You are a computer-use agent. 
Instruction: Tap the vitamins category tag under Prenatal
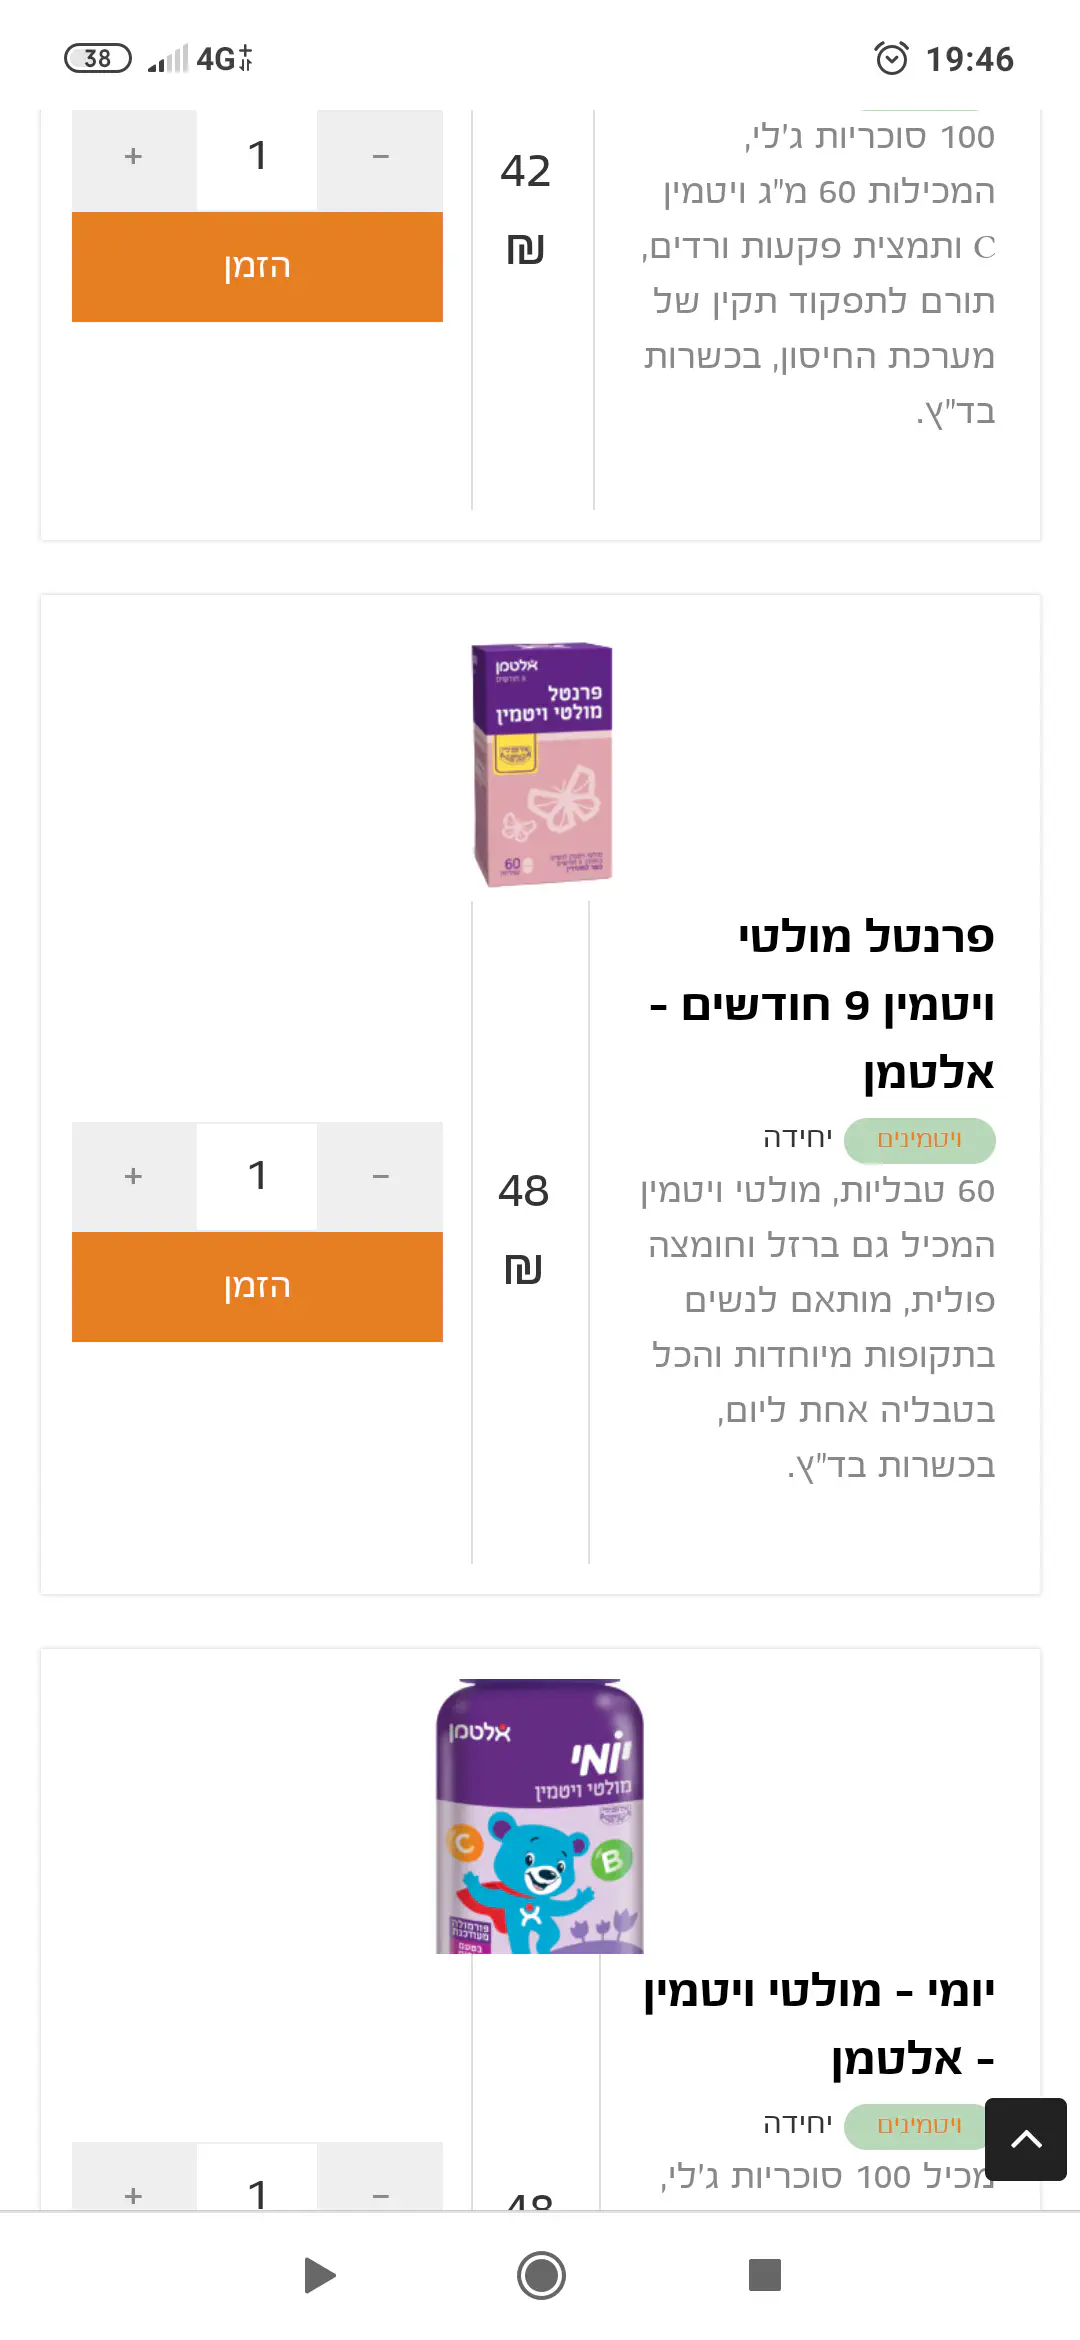(919, 1140)
